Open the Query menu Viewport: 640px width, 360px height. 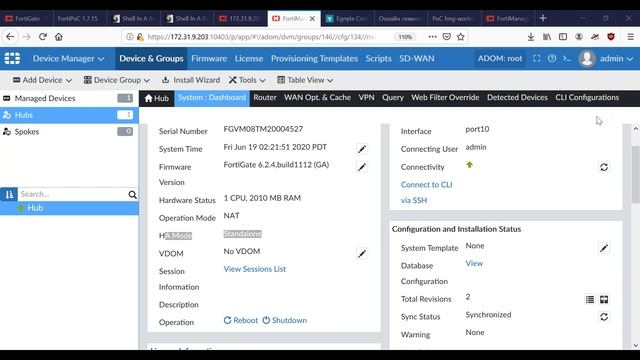tap(393, 98)
